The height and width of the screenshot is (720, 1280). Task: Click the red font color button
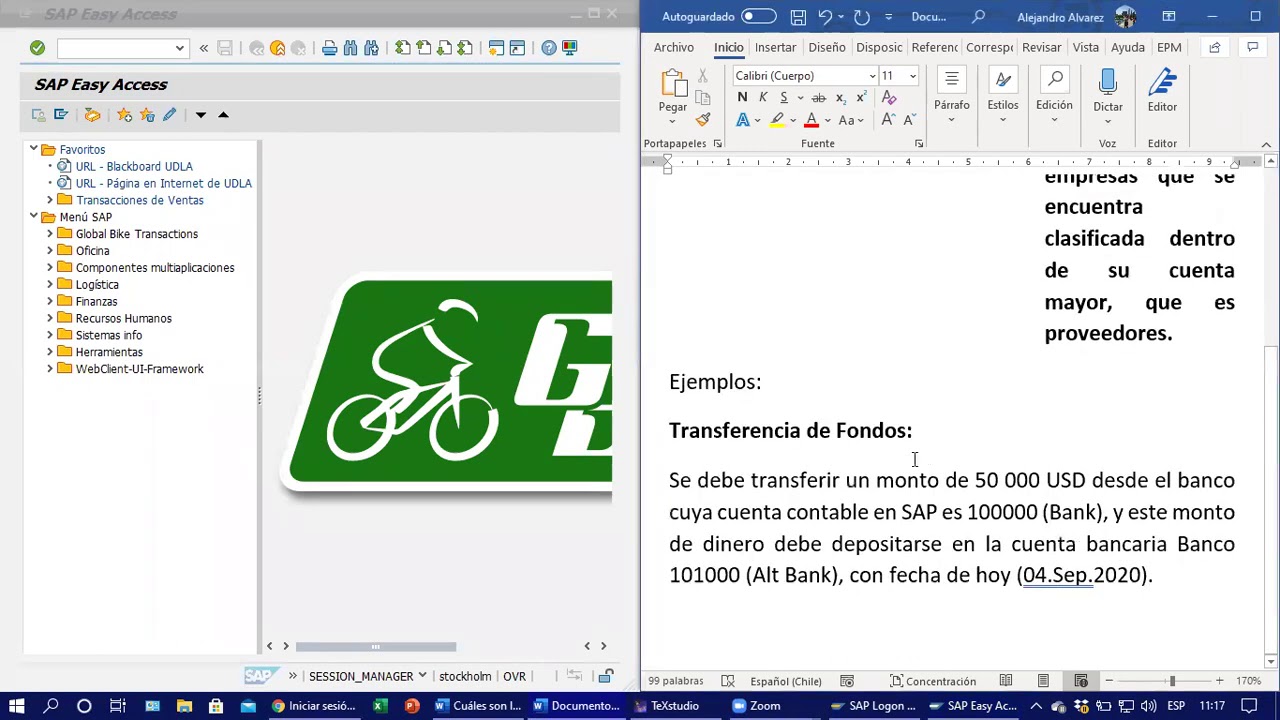(811, 120)
